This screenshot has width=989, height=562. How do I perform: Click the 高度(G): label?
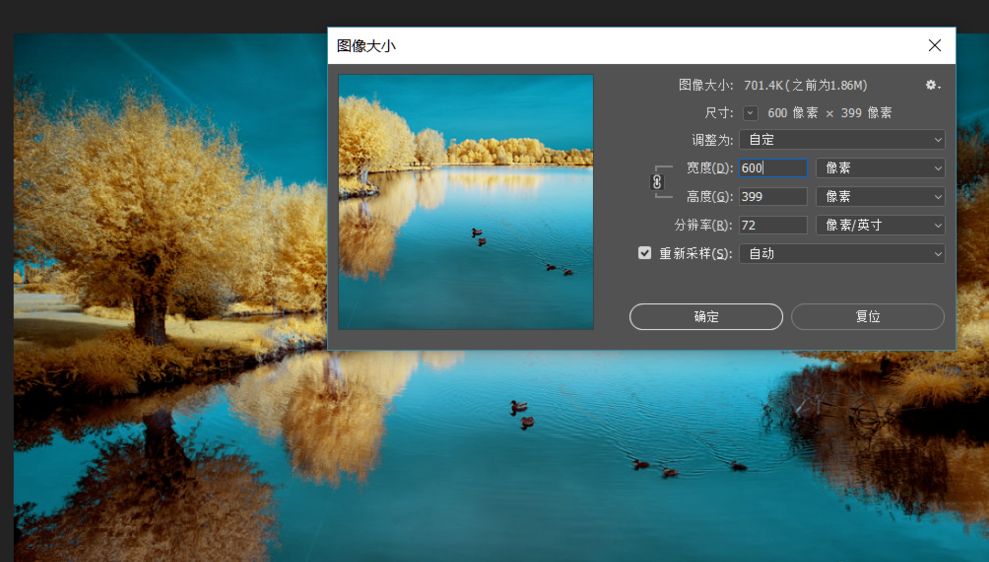click(x=710, y=197)
